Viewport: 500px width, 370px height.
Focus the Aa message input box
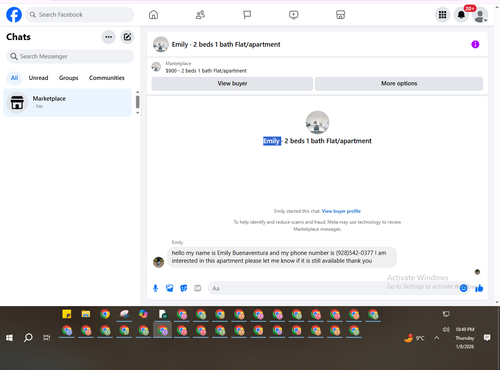tap(333, 288)
